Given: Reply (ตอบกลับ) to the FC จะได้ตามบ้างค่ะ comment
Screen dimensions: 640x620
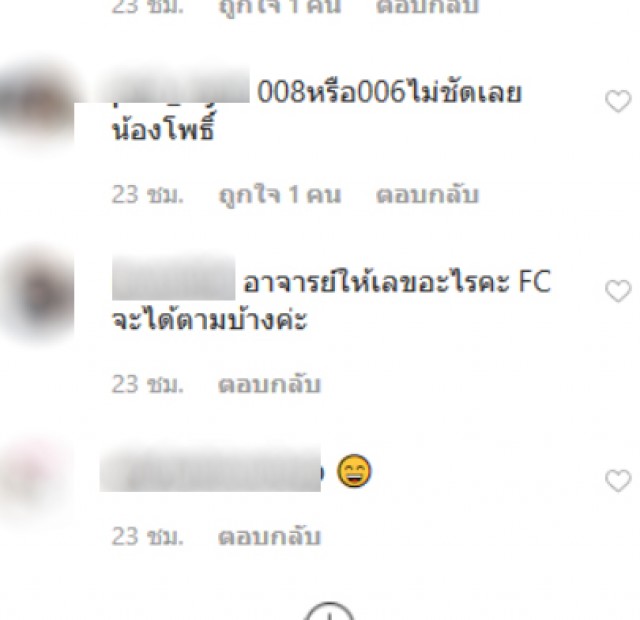Looking at the screenshot, I should point(269,384).
